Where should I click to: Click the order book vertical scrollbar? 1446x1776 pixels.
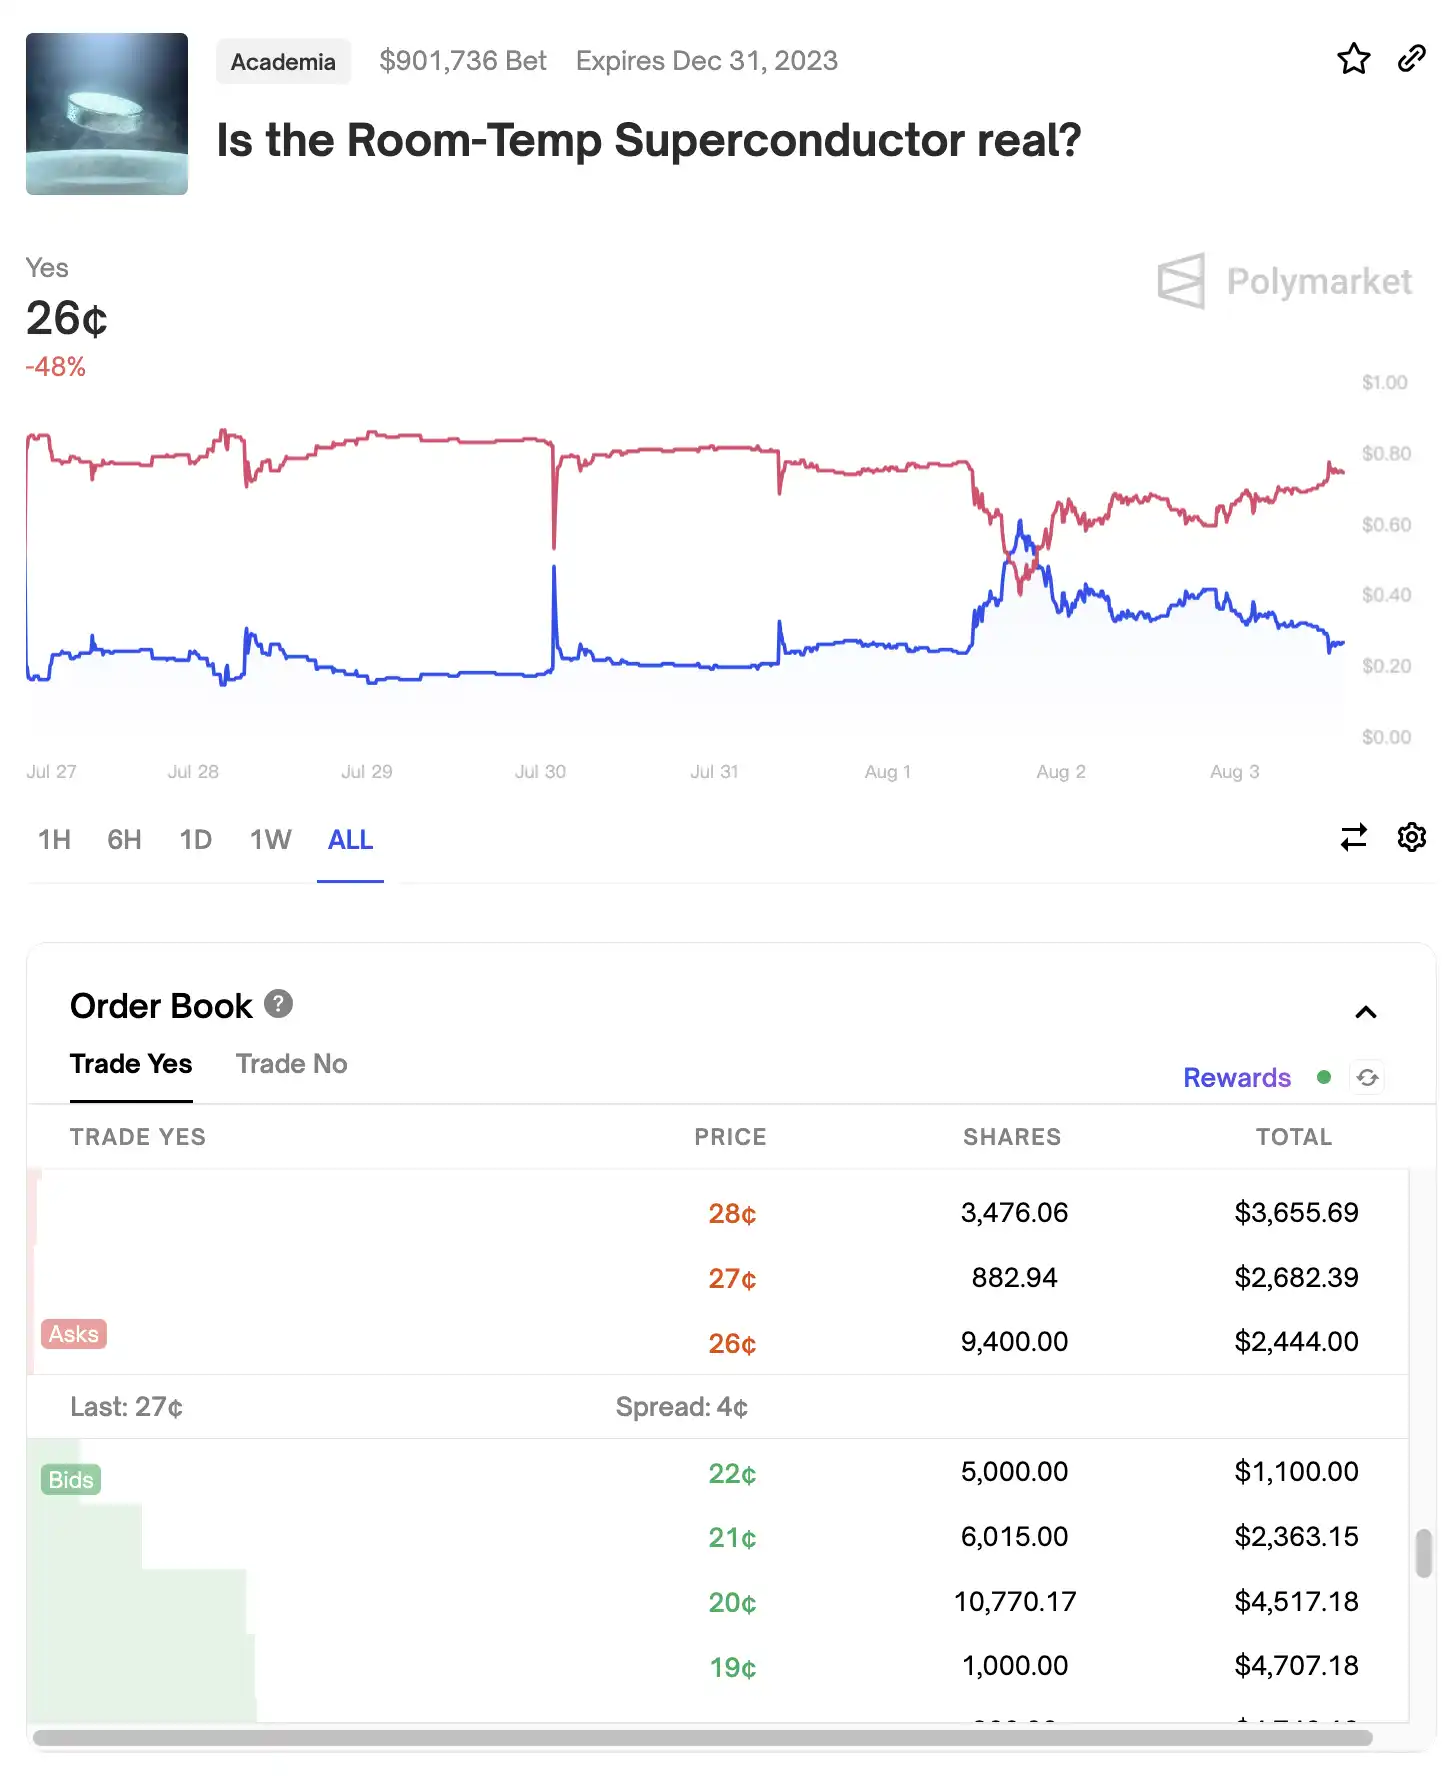(1423, 1553)
